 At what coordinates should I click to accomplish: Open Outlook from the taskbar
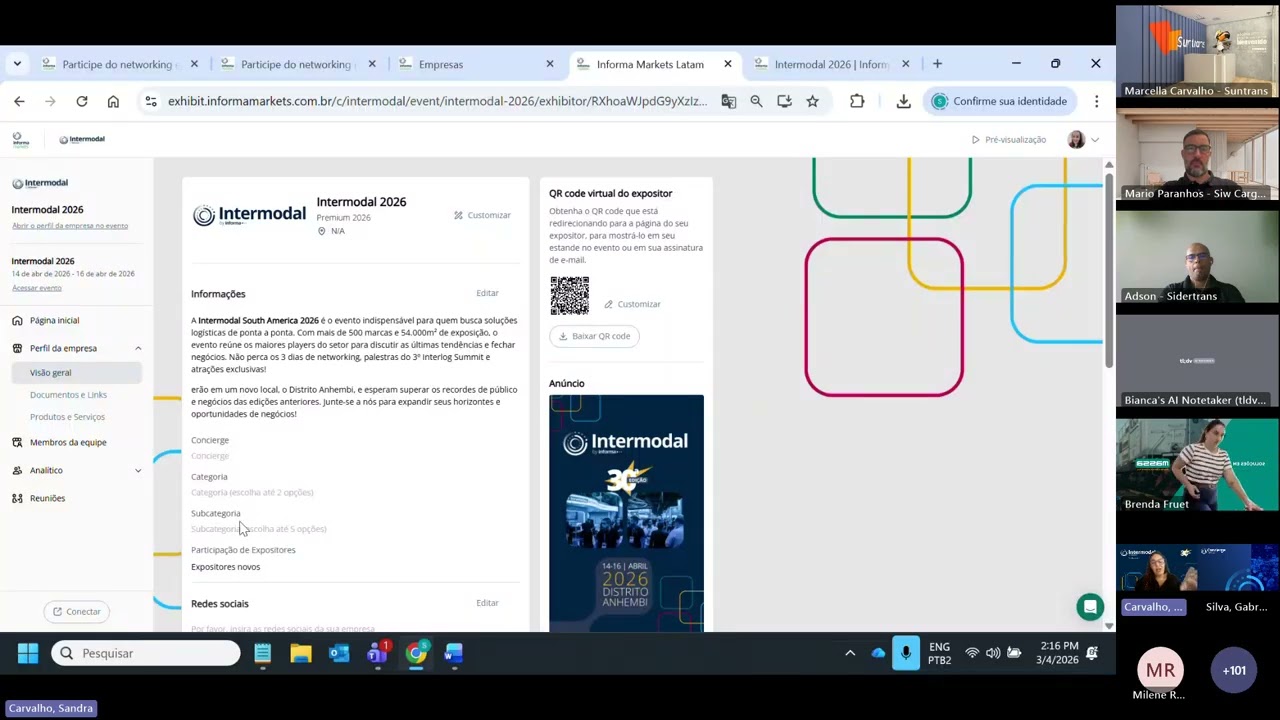(x=339, y=653)
